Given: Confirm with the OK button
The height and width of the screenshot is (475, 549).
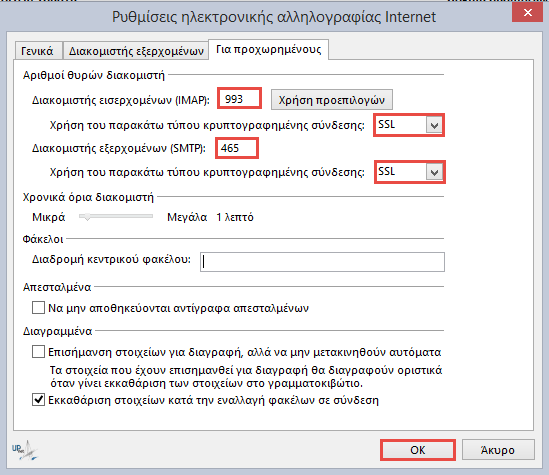Looking at the screenshot, I should 418,450.
